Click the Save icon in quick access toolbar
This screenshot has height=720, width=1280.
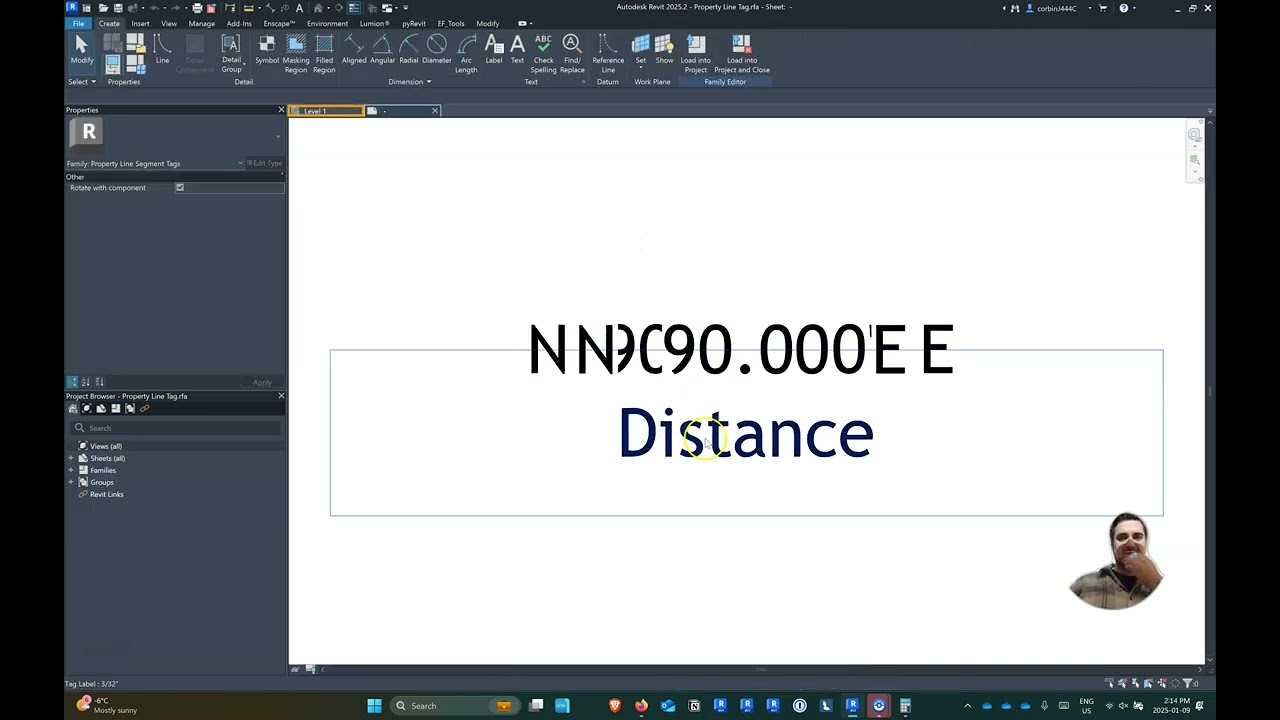click(118, 8)
